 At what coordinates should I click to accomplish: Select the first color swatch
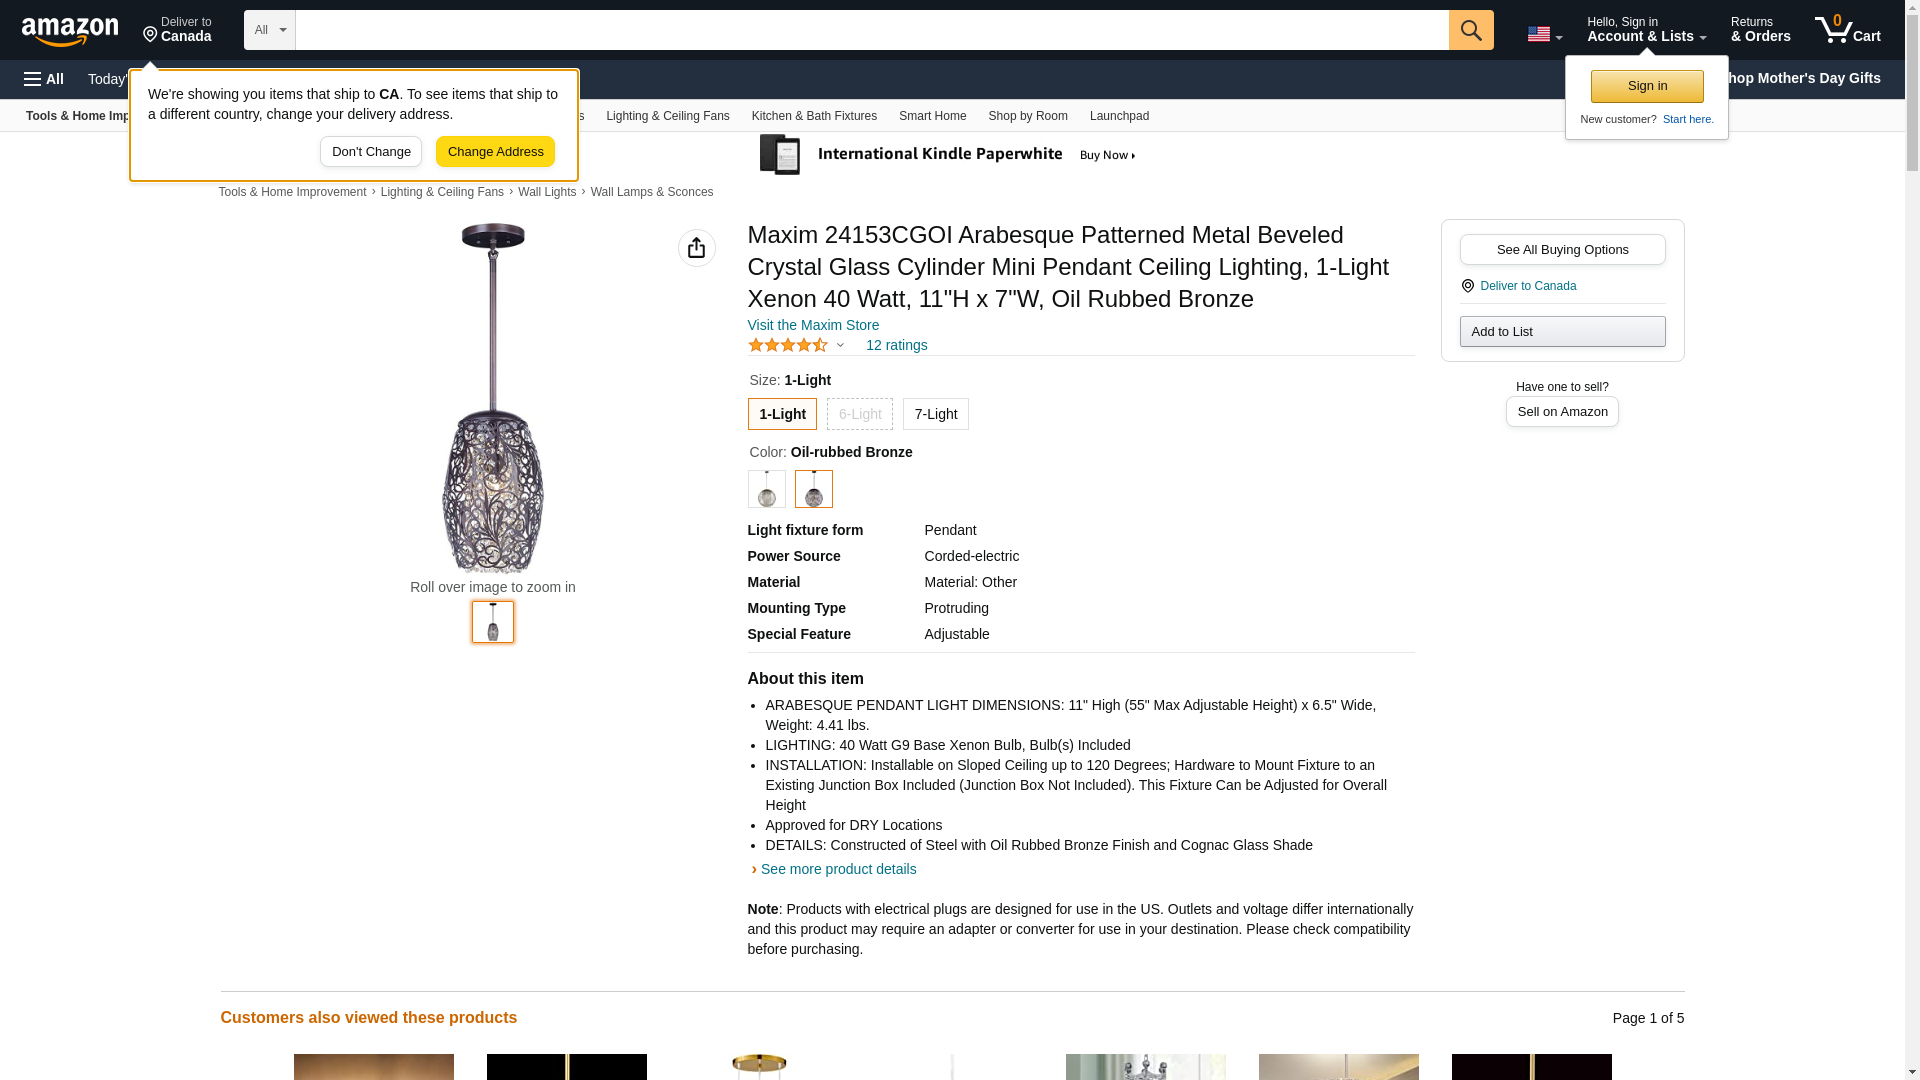click(766, 489)
